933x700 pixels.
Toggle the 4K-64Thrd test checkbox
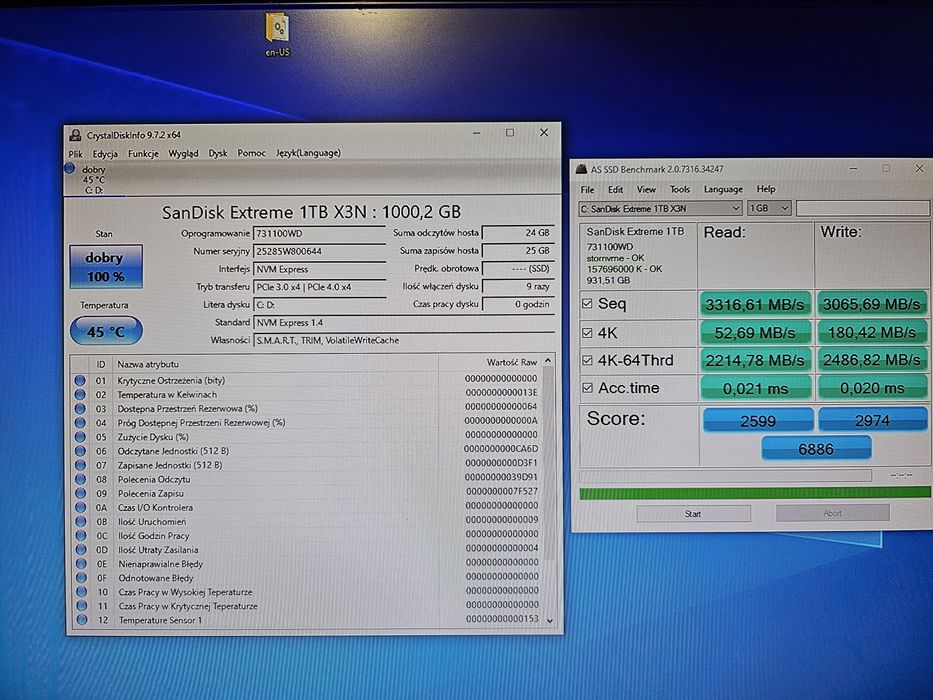587,360
